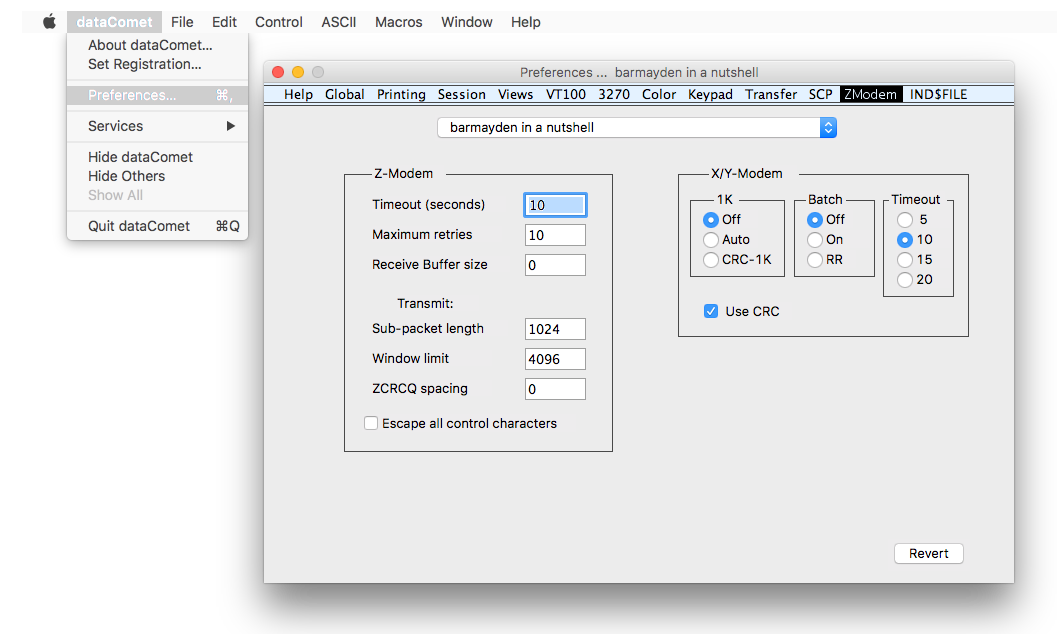The image size is (1057, 634).
Task: Open the Window menu
Action: [x=466, y=22]
